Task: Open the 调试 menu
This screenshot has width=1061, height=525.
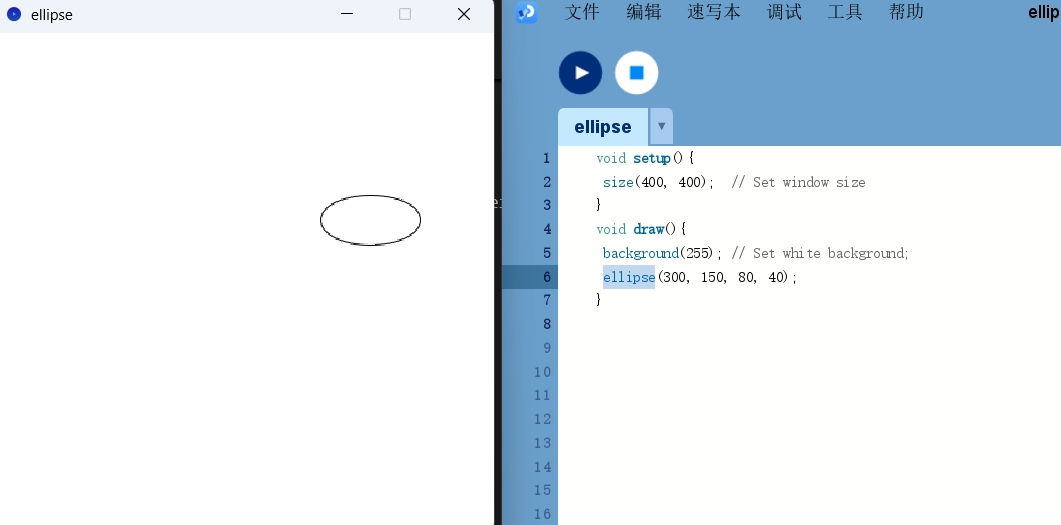Action: point(784,12)
